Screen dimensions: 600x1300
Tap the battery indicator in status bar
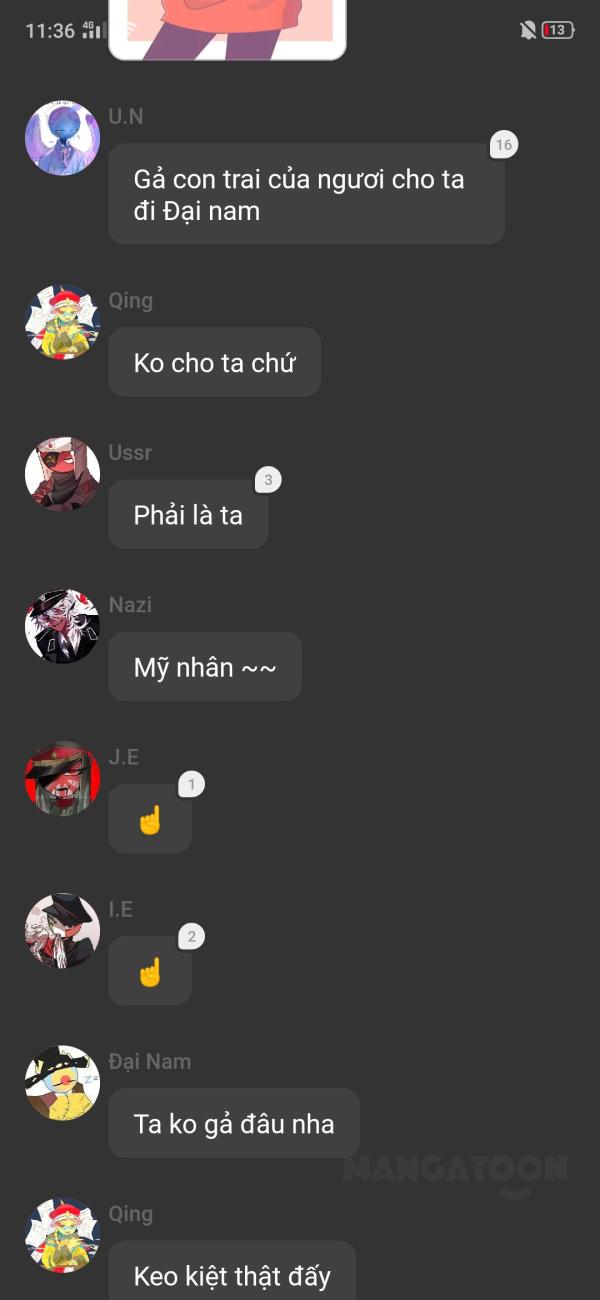tap(558, 30)
